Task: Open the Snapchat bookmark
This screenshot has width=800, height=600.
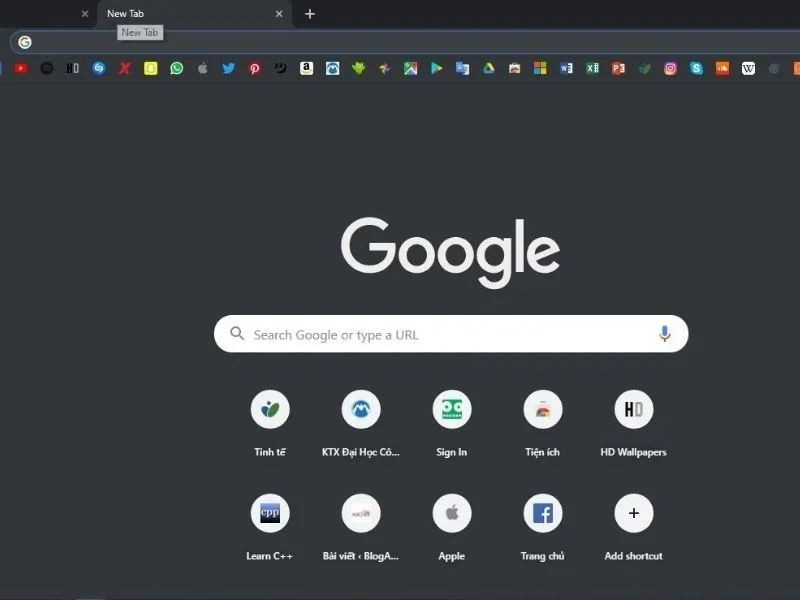Action: coord(151,68)
